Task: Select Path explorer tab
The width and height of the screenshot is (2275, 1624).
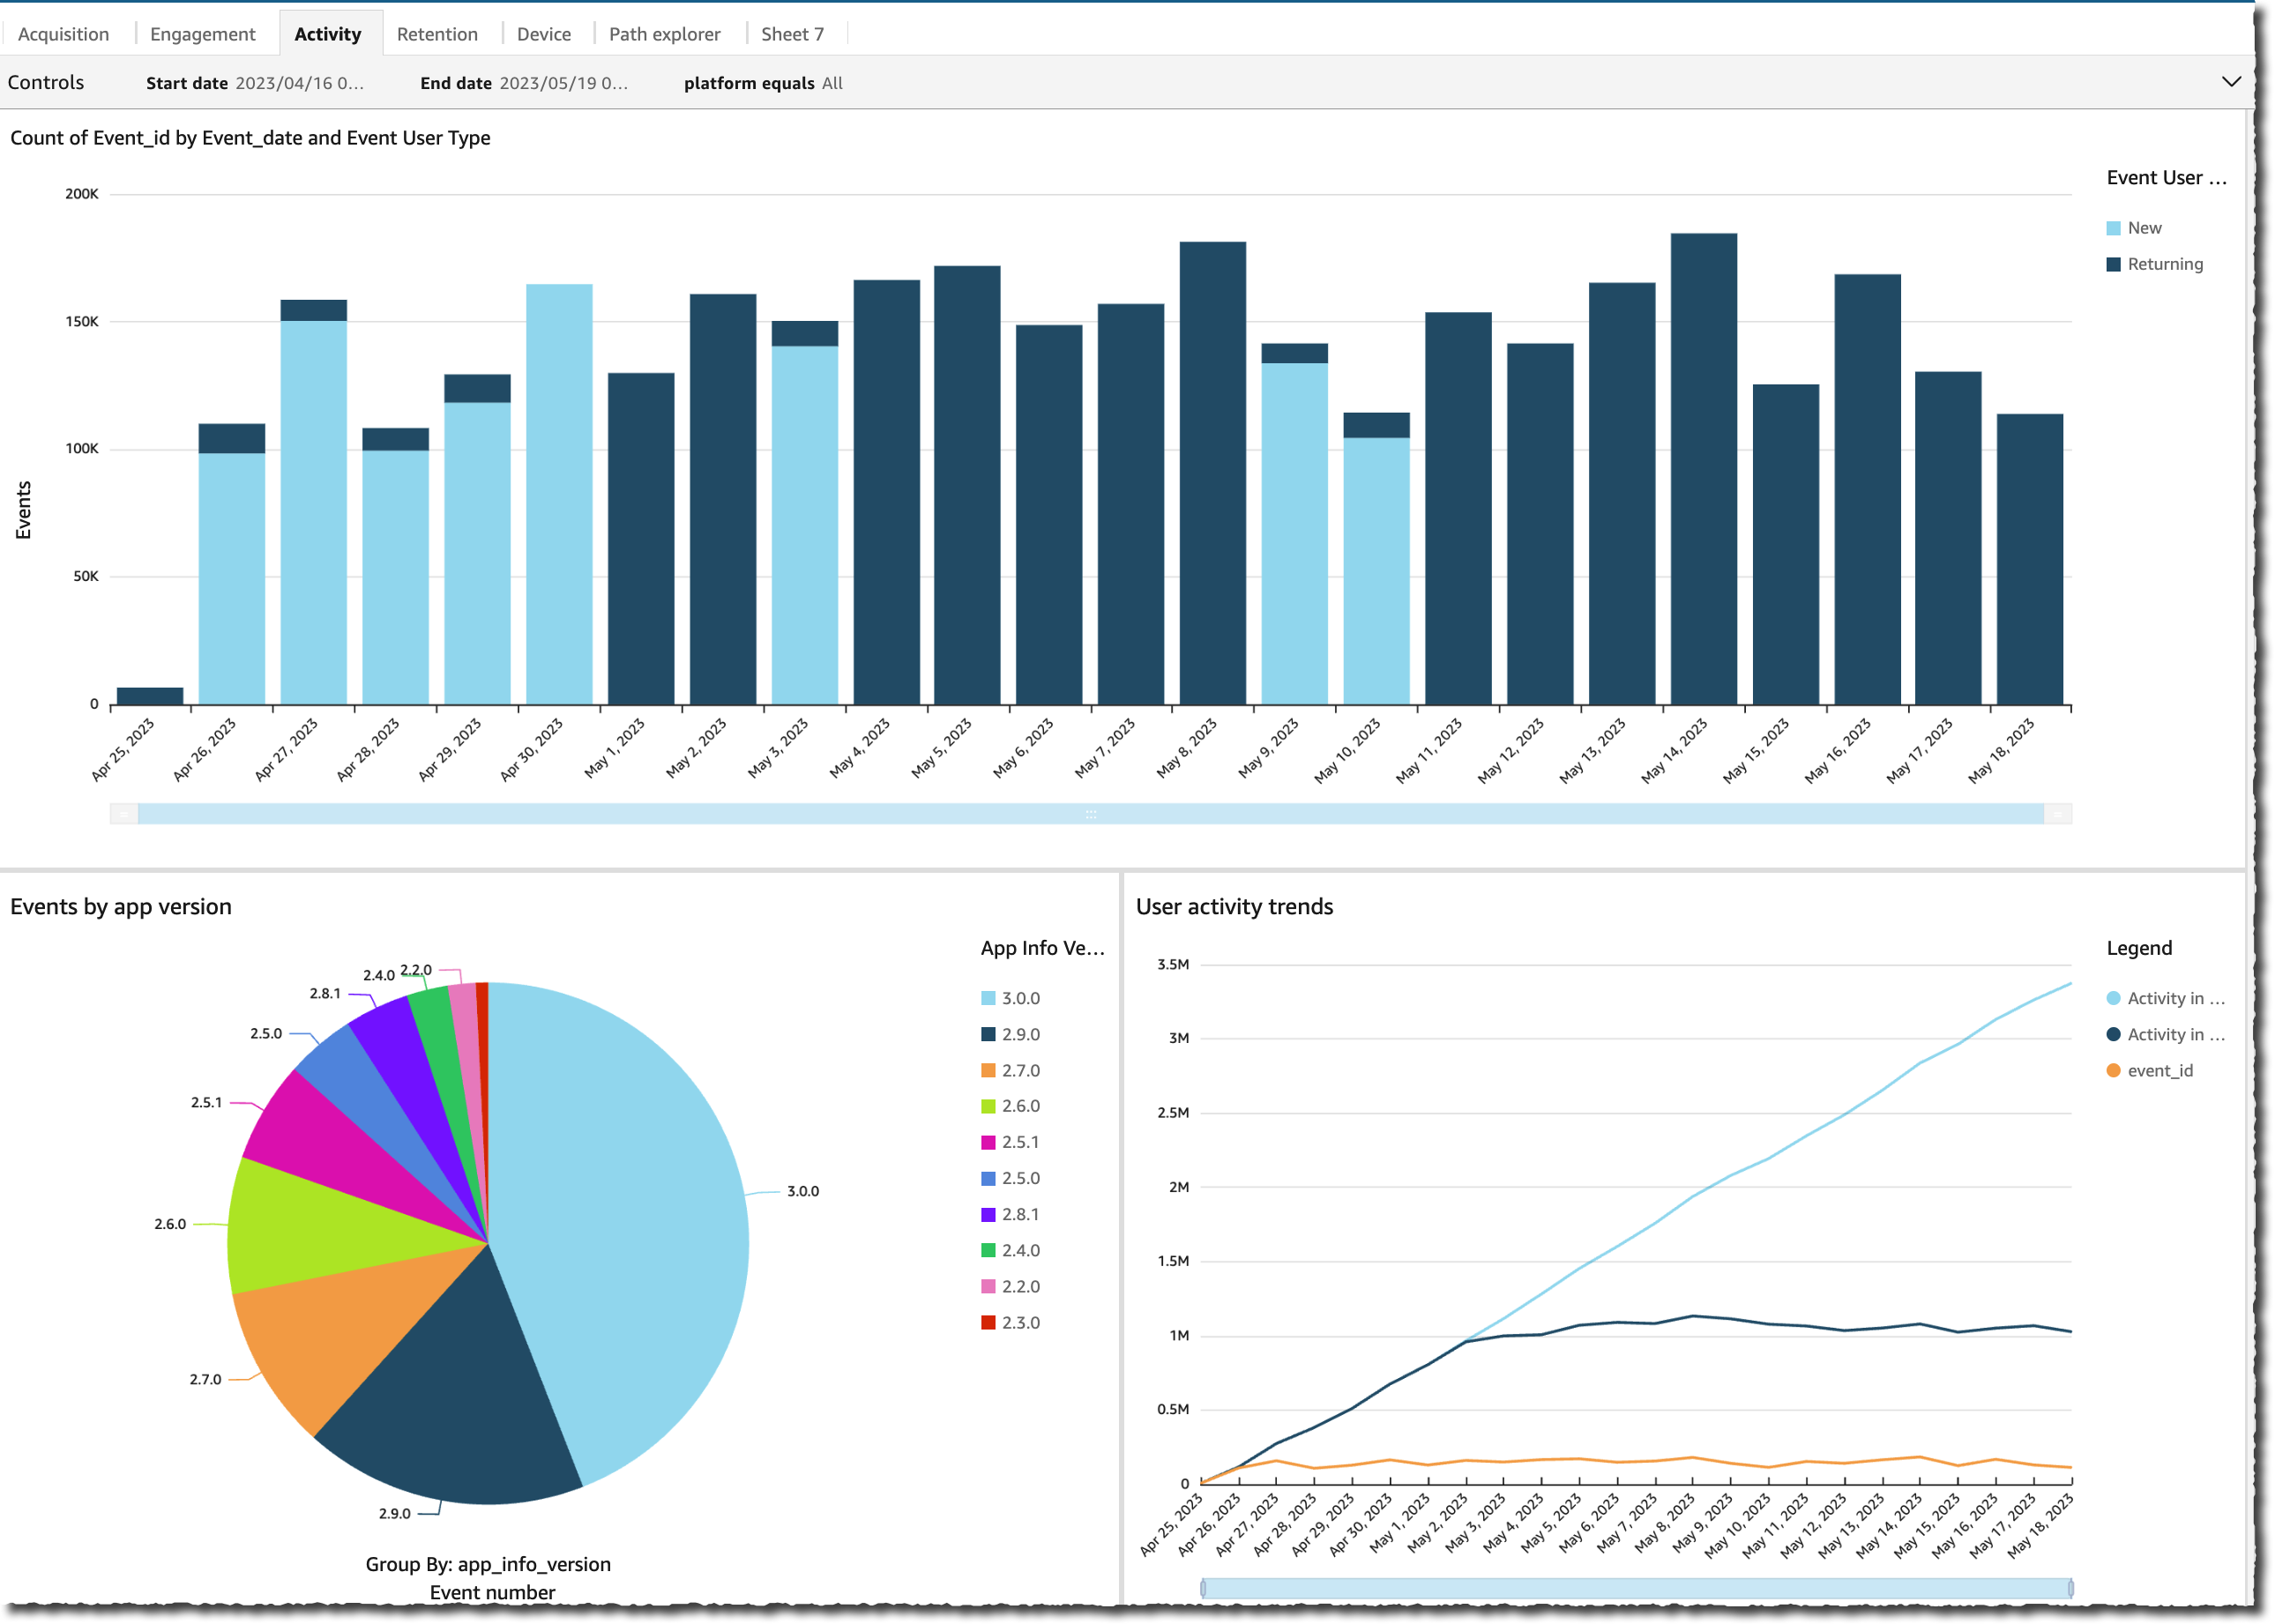Action: coord(665,32)
